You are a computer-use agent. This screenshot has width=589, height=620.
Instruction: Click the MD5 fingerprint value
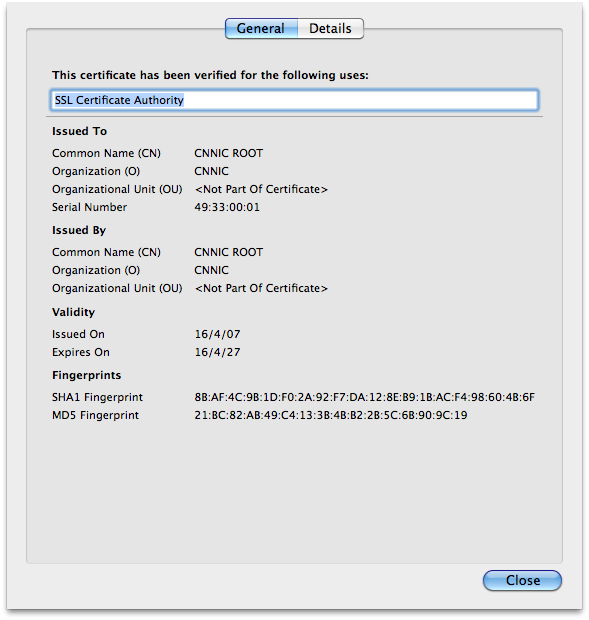[x=331, y=415]
